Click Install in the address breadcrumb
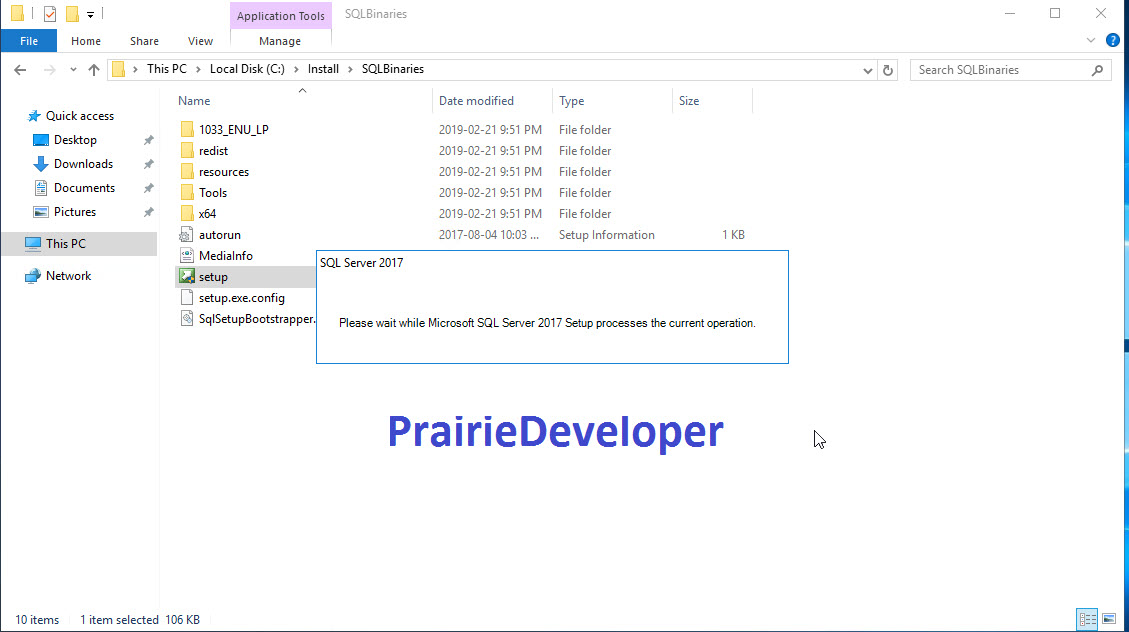1129x632 pixels. [x=323, y=69]
